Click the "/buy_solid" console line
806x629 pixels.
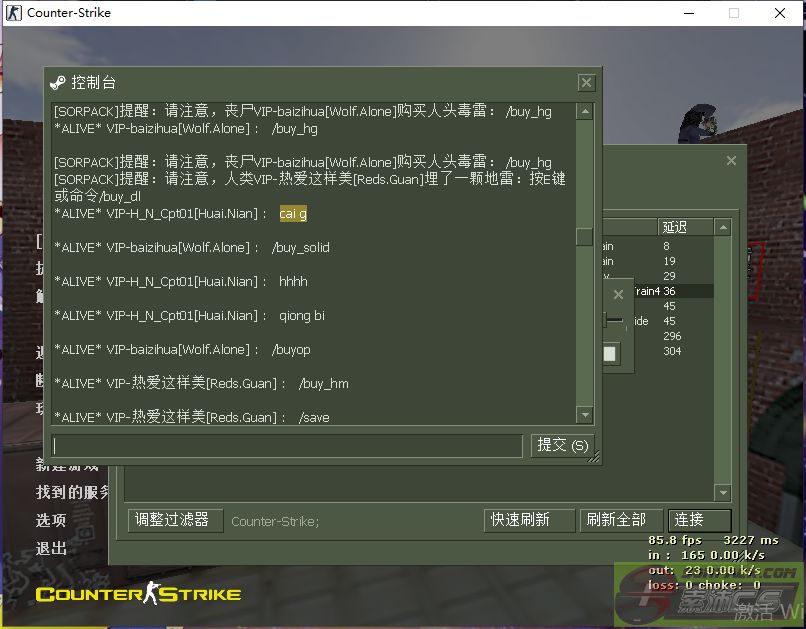[x=301, y=248]
